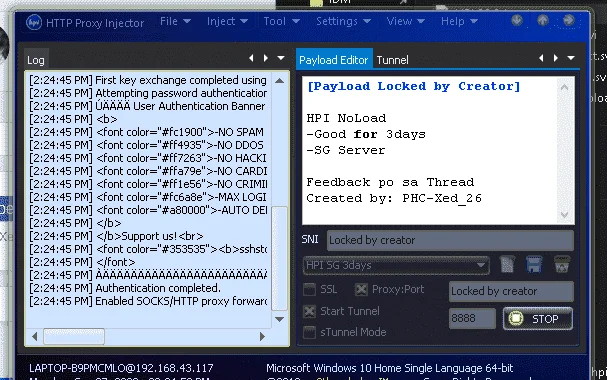Click the STOP button
This screenshot has height=380, width=607.
538,318
